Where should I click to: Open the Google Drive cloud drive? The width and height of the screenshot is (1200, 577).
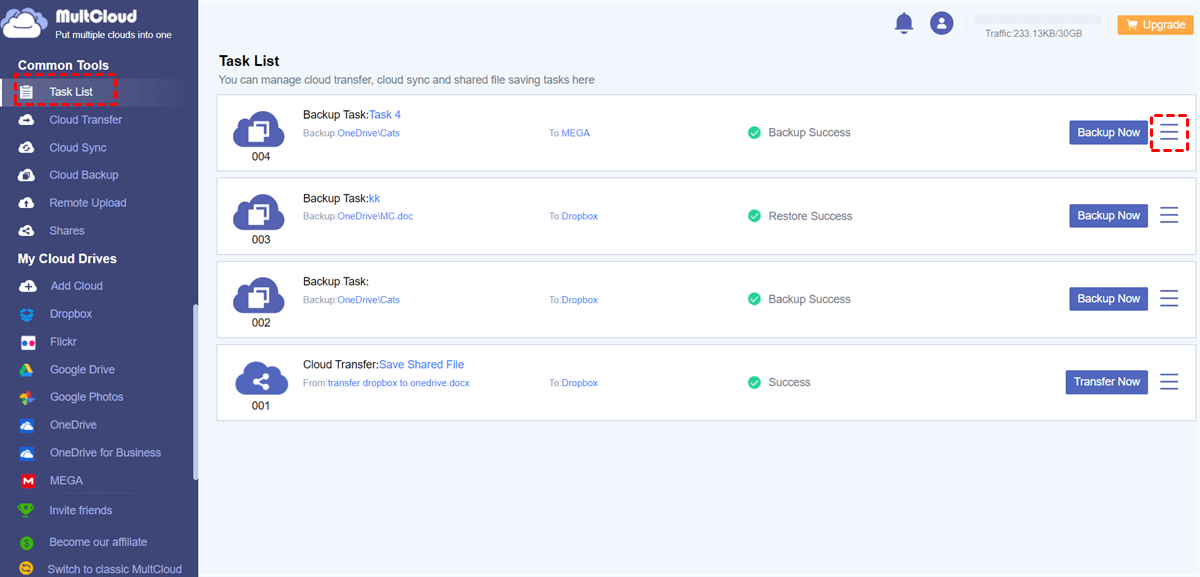82,370
